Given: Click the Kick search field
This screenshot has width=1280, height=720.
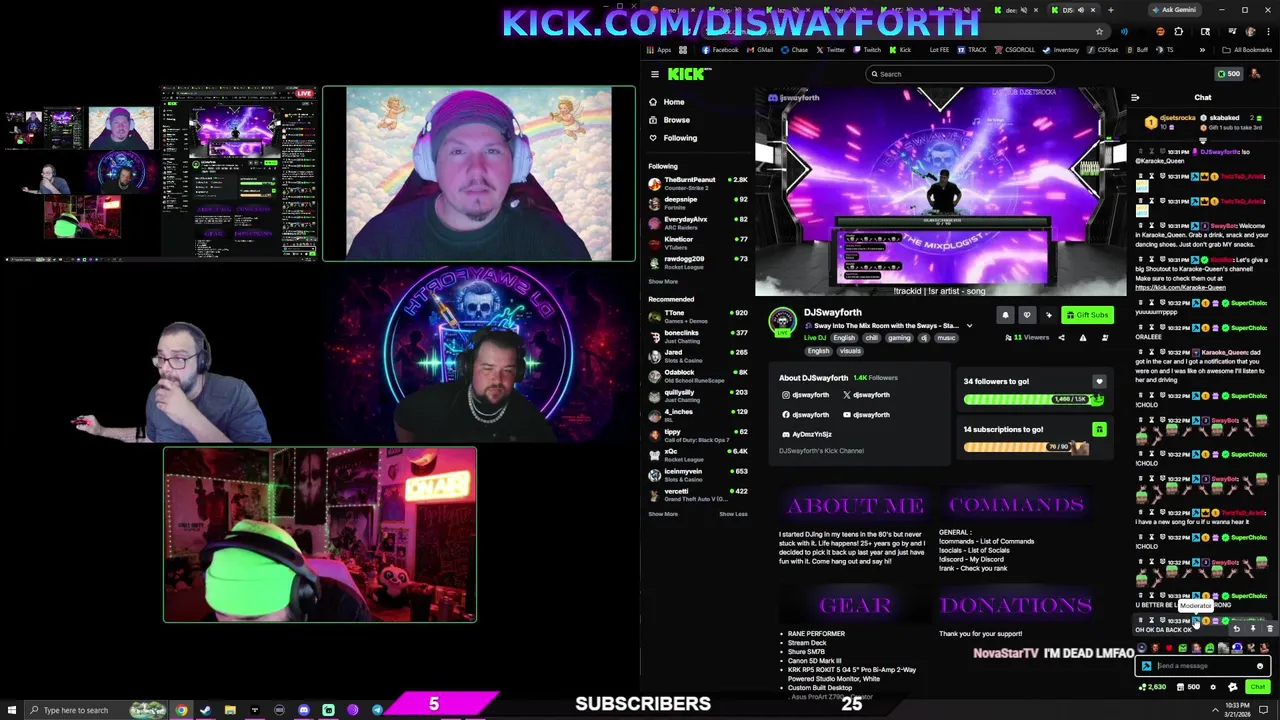Looking at the screenshot, I should tap(960, 74).
